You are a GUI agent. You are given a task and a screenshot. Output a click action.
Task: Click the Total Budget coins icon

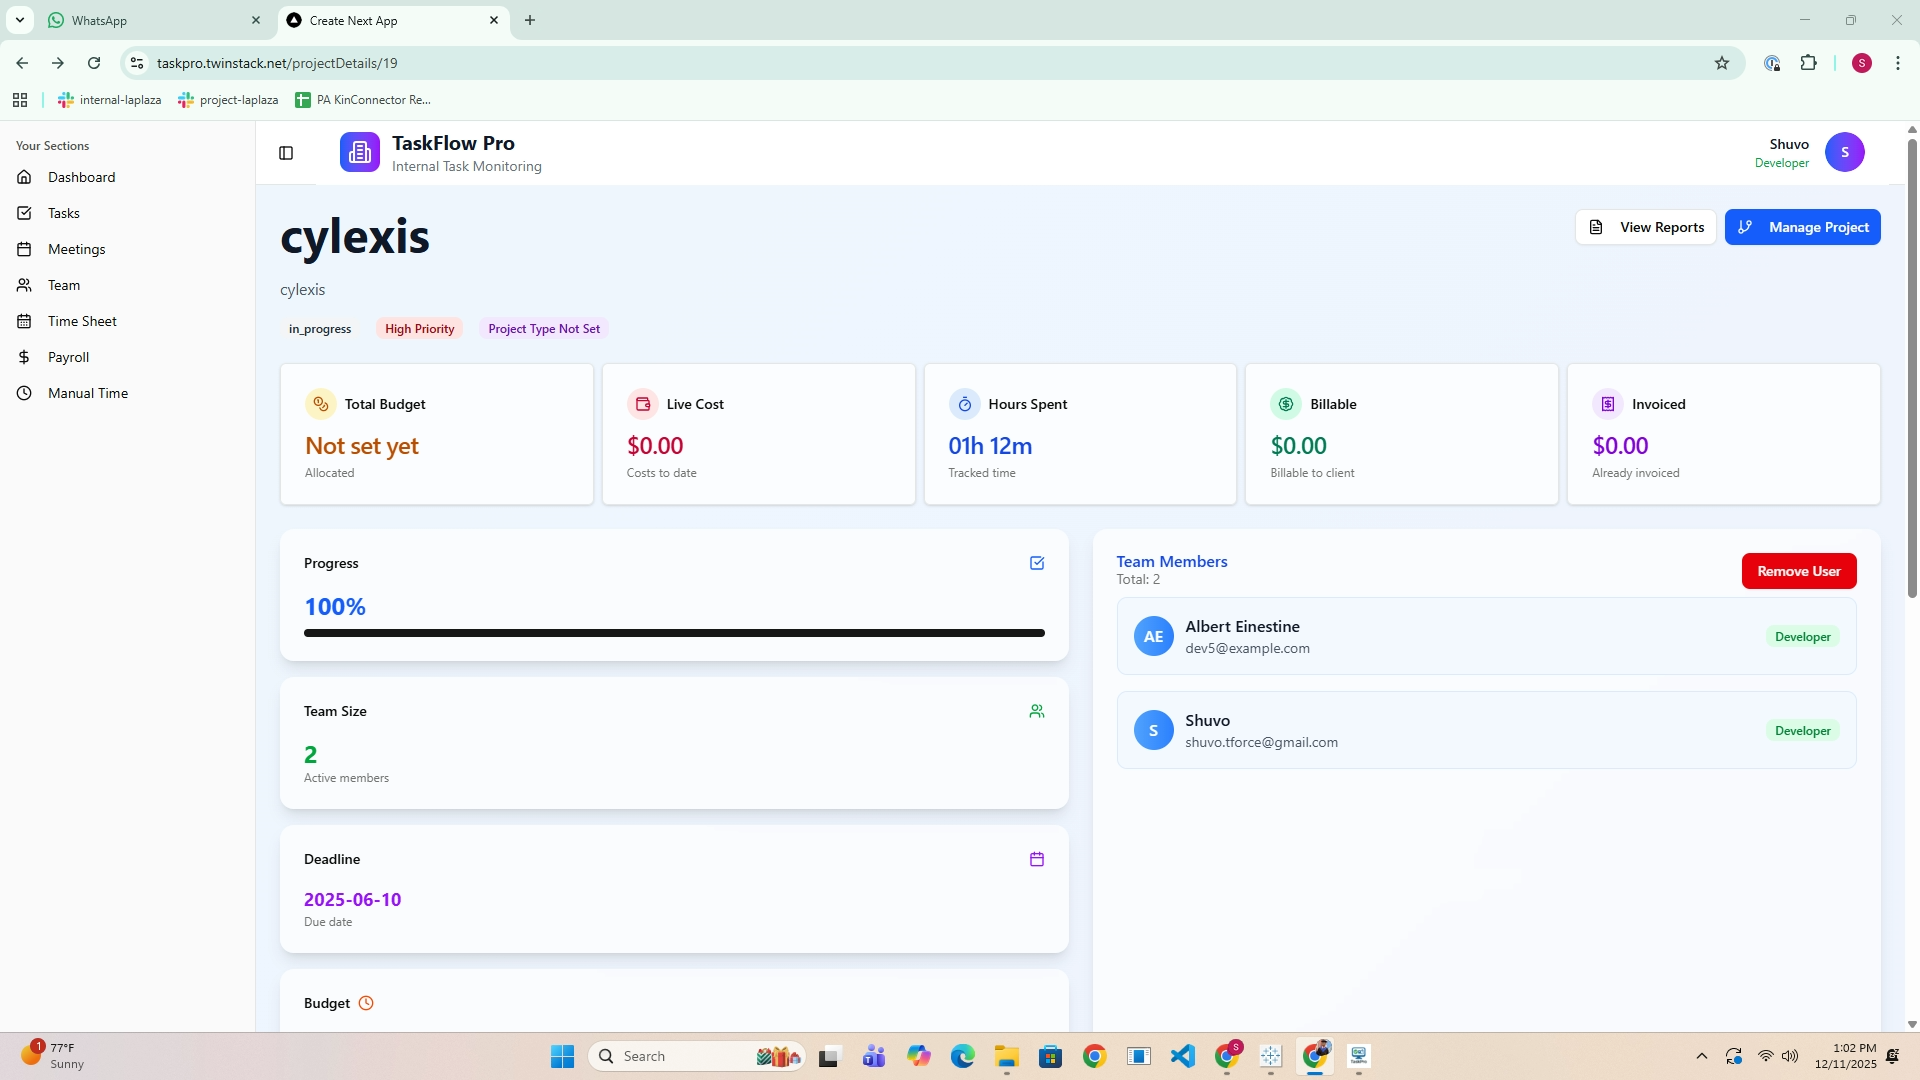tap(320, 404)
